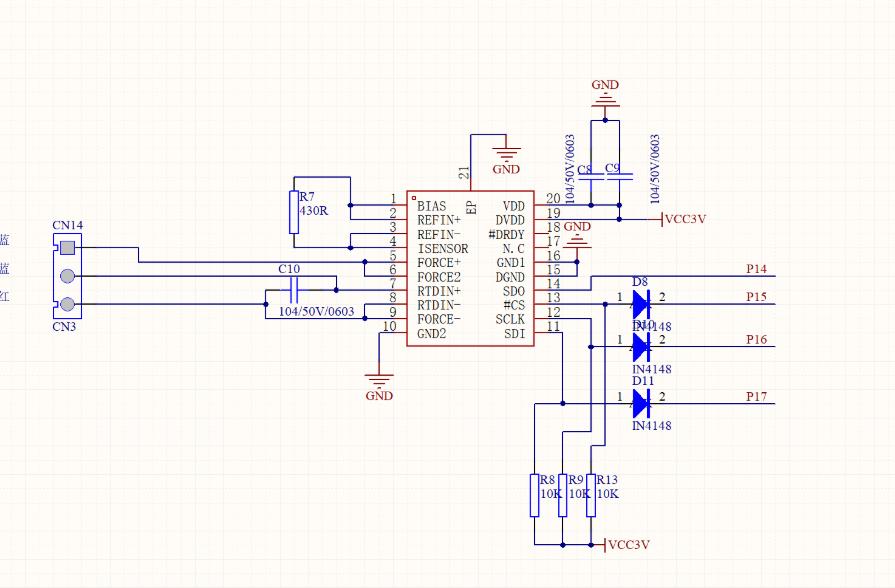Click the CN14 designator label

click(68, 225)
